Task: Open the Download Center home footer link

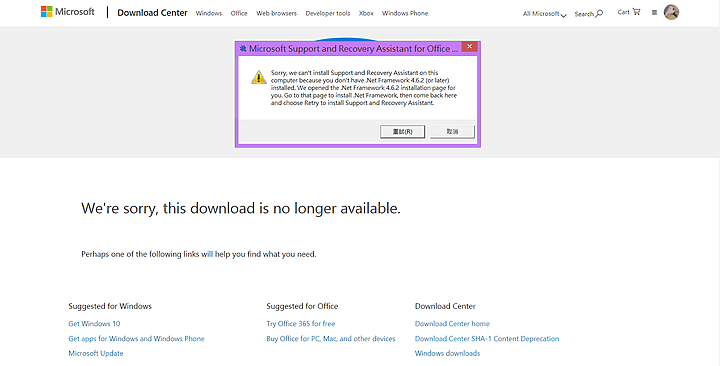Action: (x=452, y=324)
